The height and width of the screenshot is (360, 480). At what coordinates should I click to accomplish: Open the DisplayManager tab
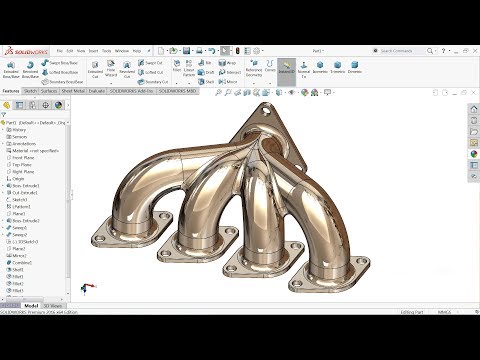click(x=58, y=105)
